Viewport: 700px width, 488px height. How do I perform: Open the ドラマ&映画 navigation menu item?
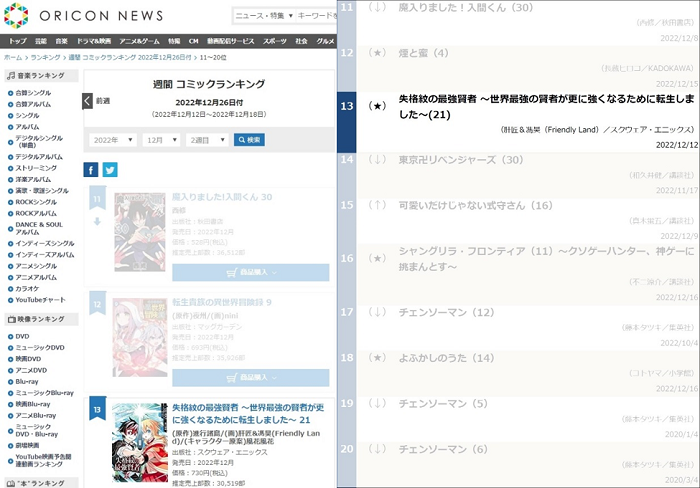click(94, 41)
